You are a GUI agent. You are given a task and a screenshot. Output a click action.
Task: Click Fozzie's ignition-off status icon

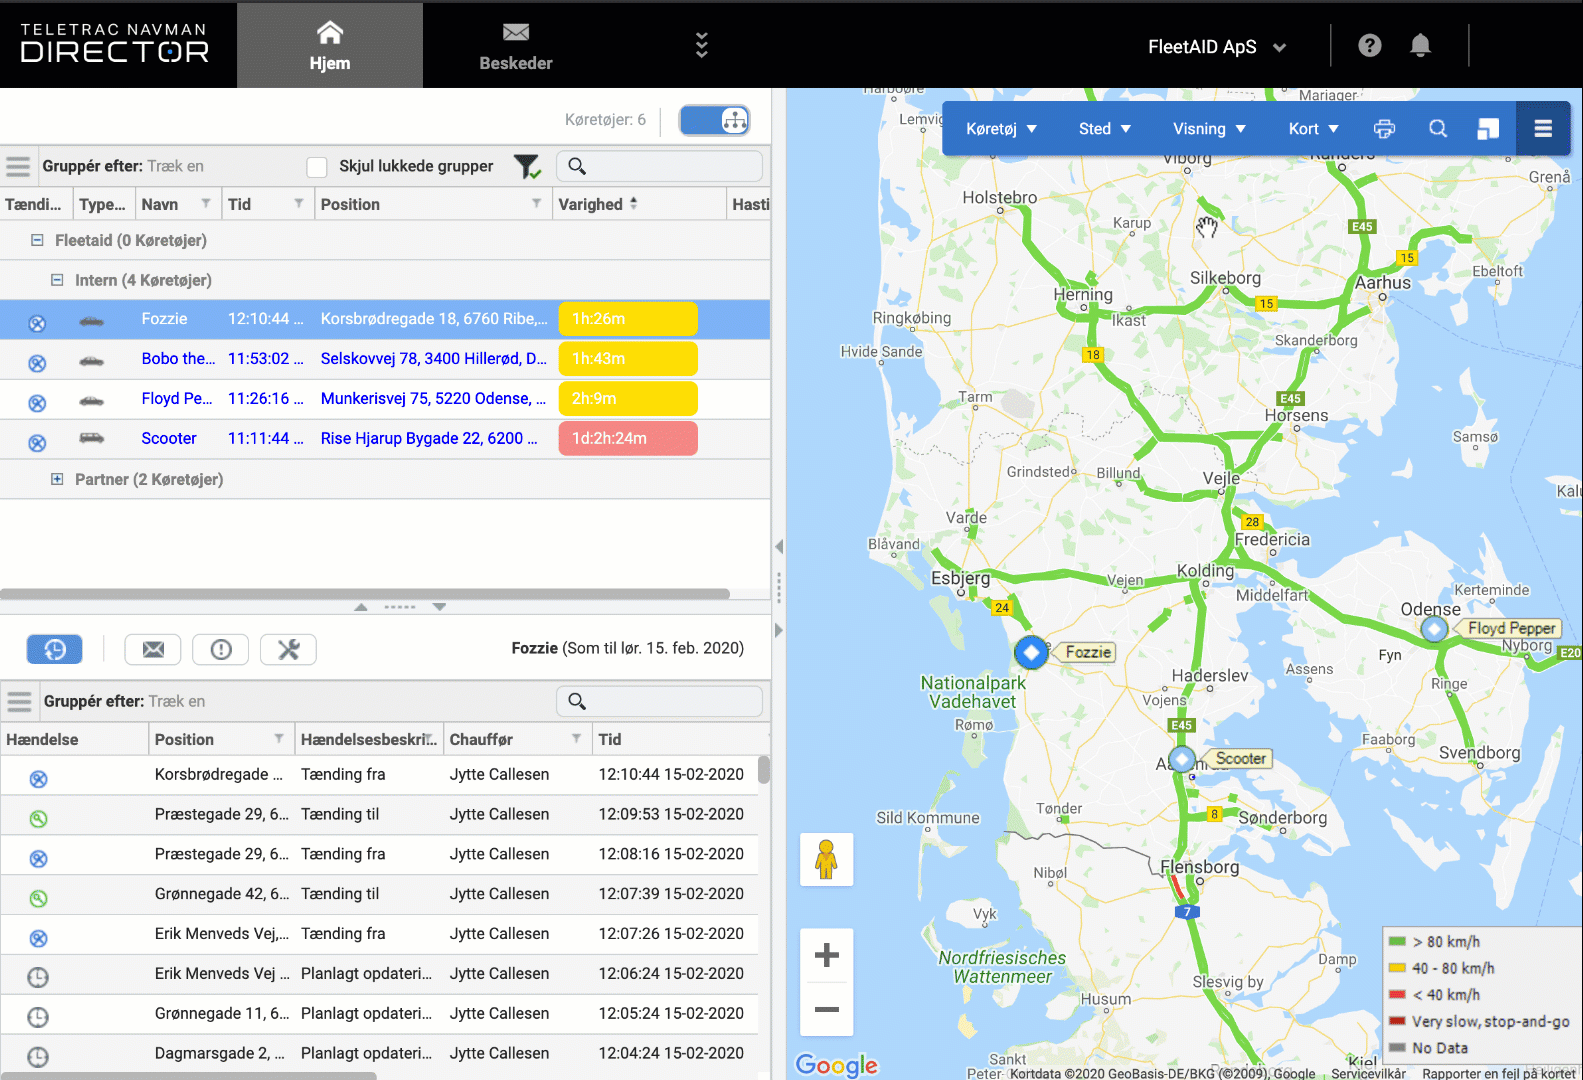37,323
